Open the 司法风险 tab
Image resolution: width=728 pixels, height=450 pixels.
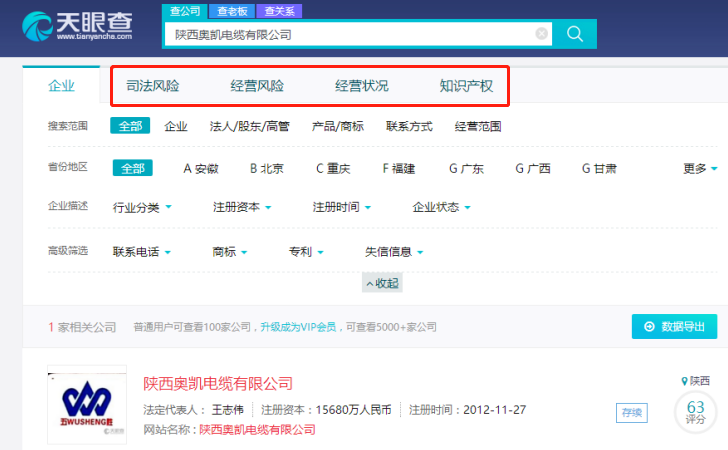pos(153,86)
